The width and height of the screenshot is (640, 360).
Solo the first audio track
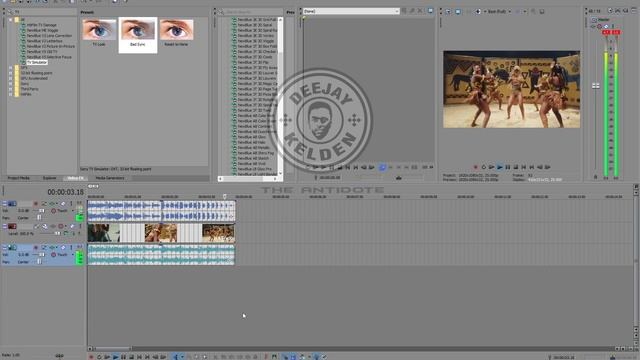pyautogui.click(x=71, y=203)
